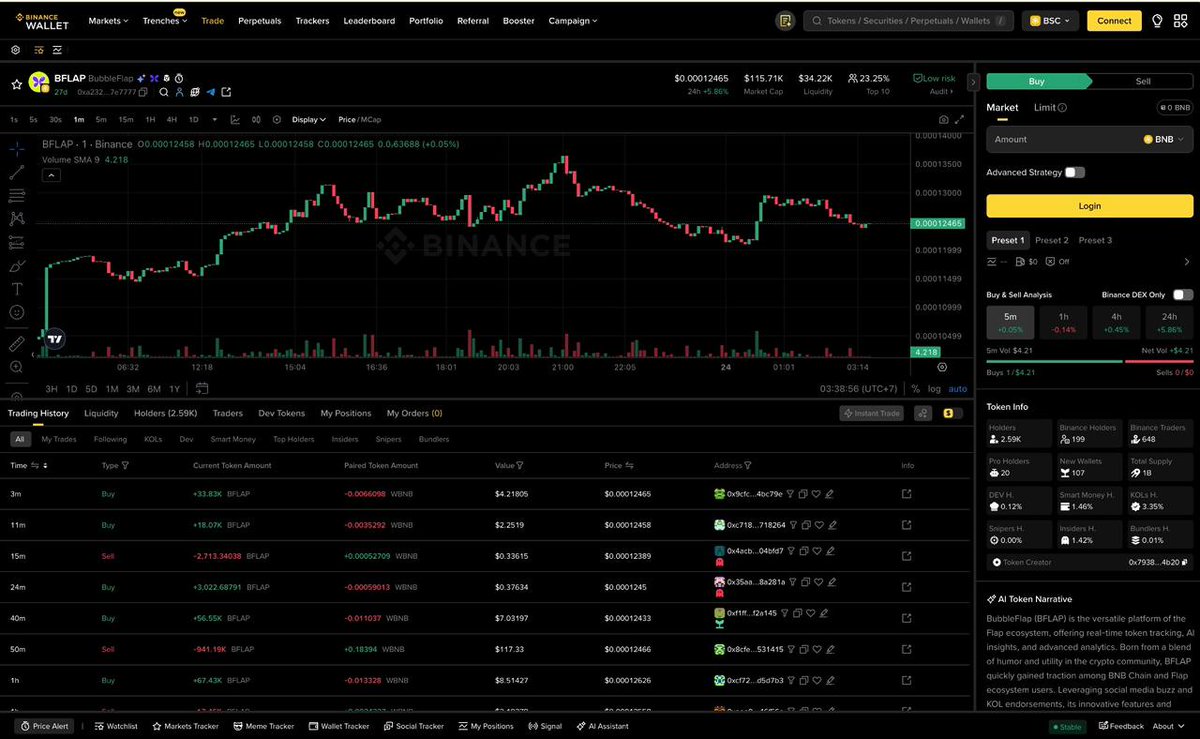This screenshot has height=739, width=1200.
Task: Open the yellow notes icon beside search
Action: (786, 20)
